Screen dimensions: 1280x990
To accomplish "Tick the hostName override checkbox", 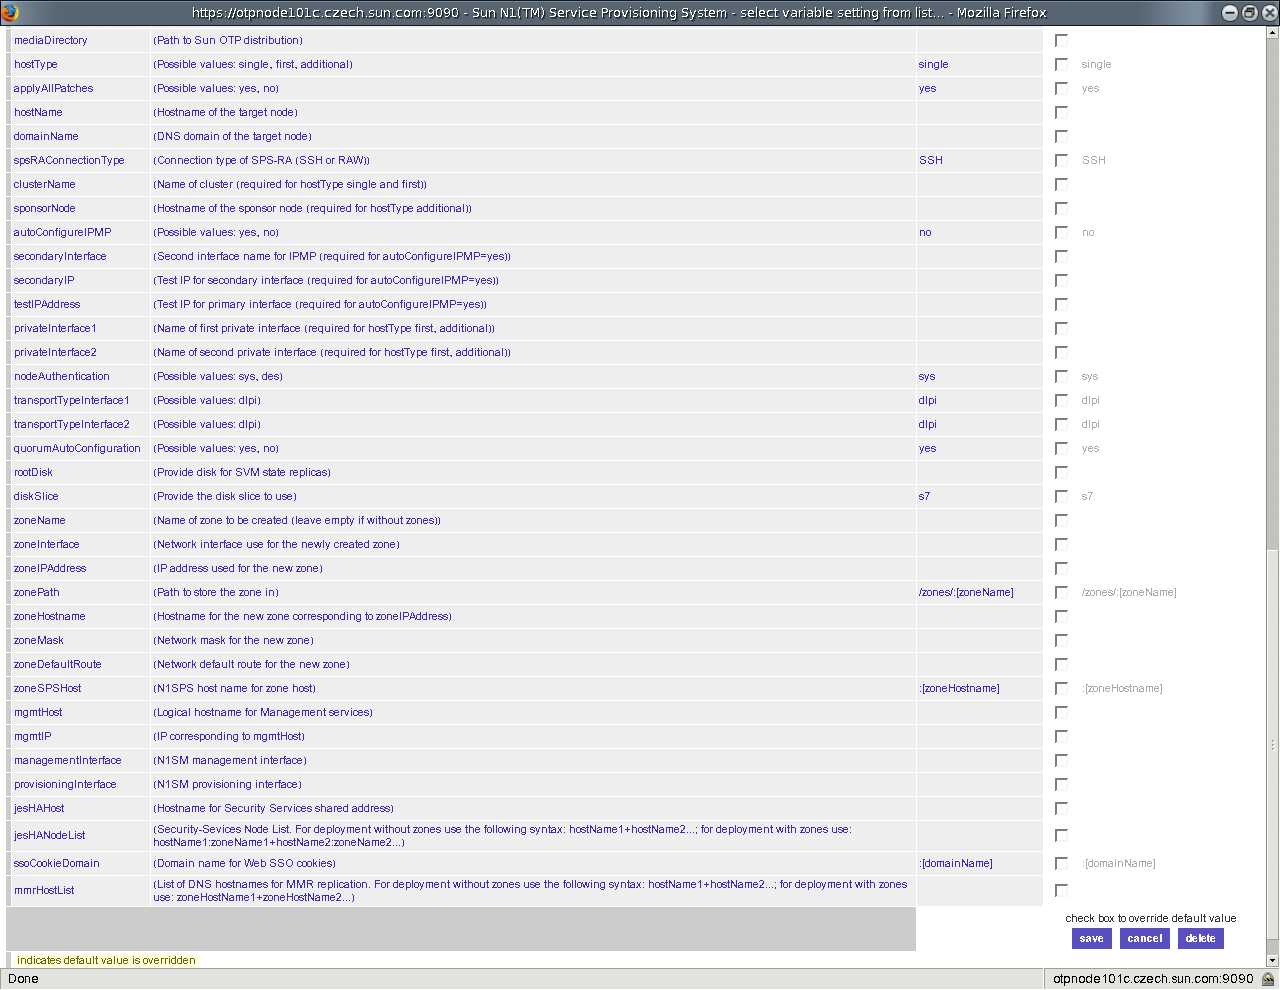I will pos(1061,112).
